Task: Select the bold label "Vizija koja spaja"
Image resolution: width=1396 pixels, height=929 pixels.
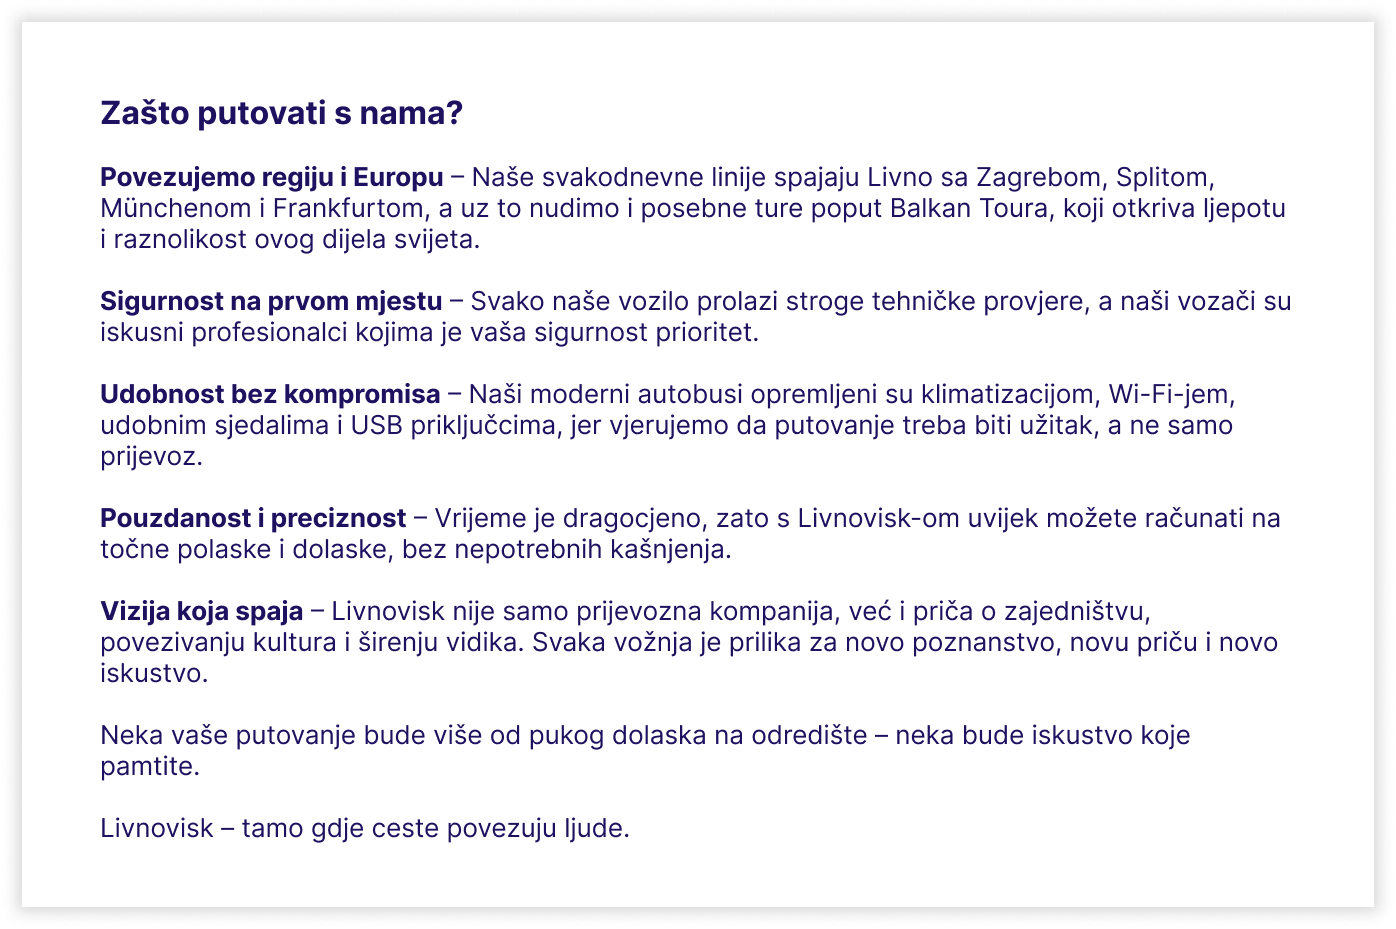Action: (201, 611)
